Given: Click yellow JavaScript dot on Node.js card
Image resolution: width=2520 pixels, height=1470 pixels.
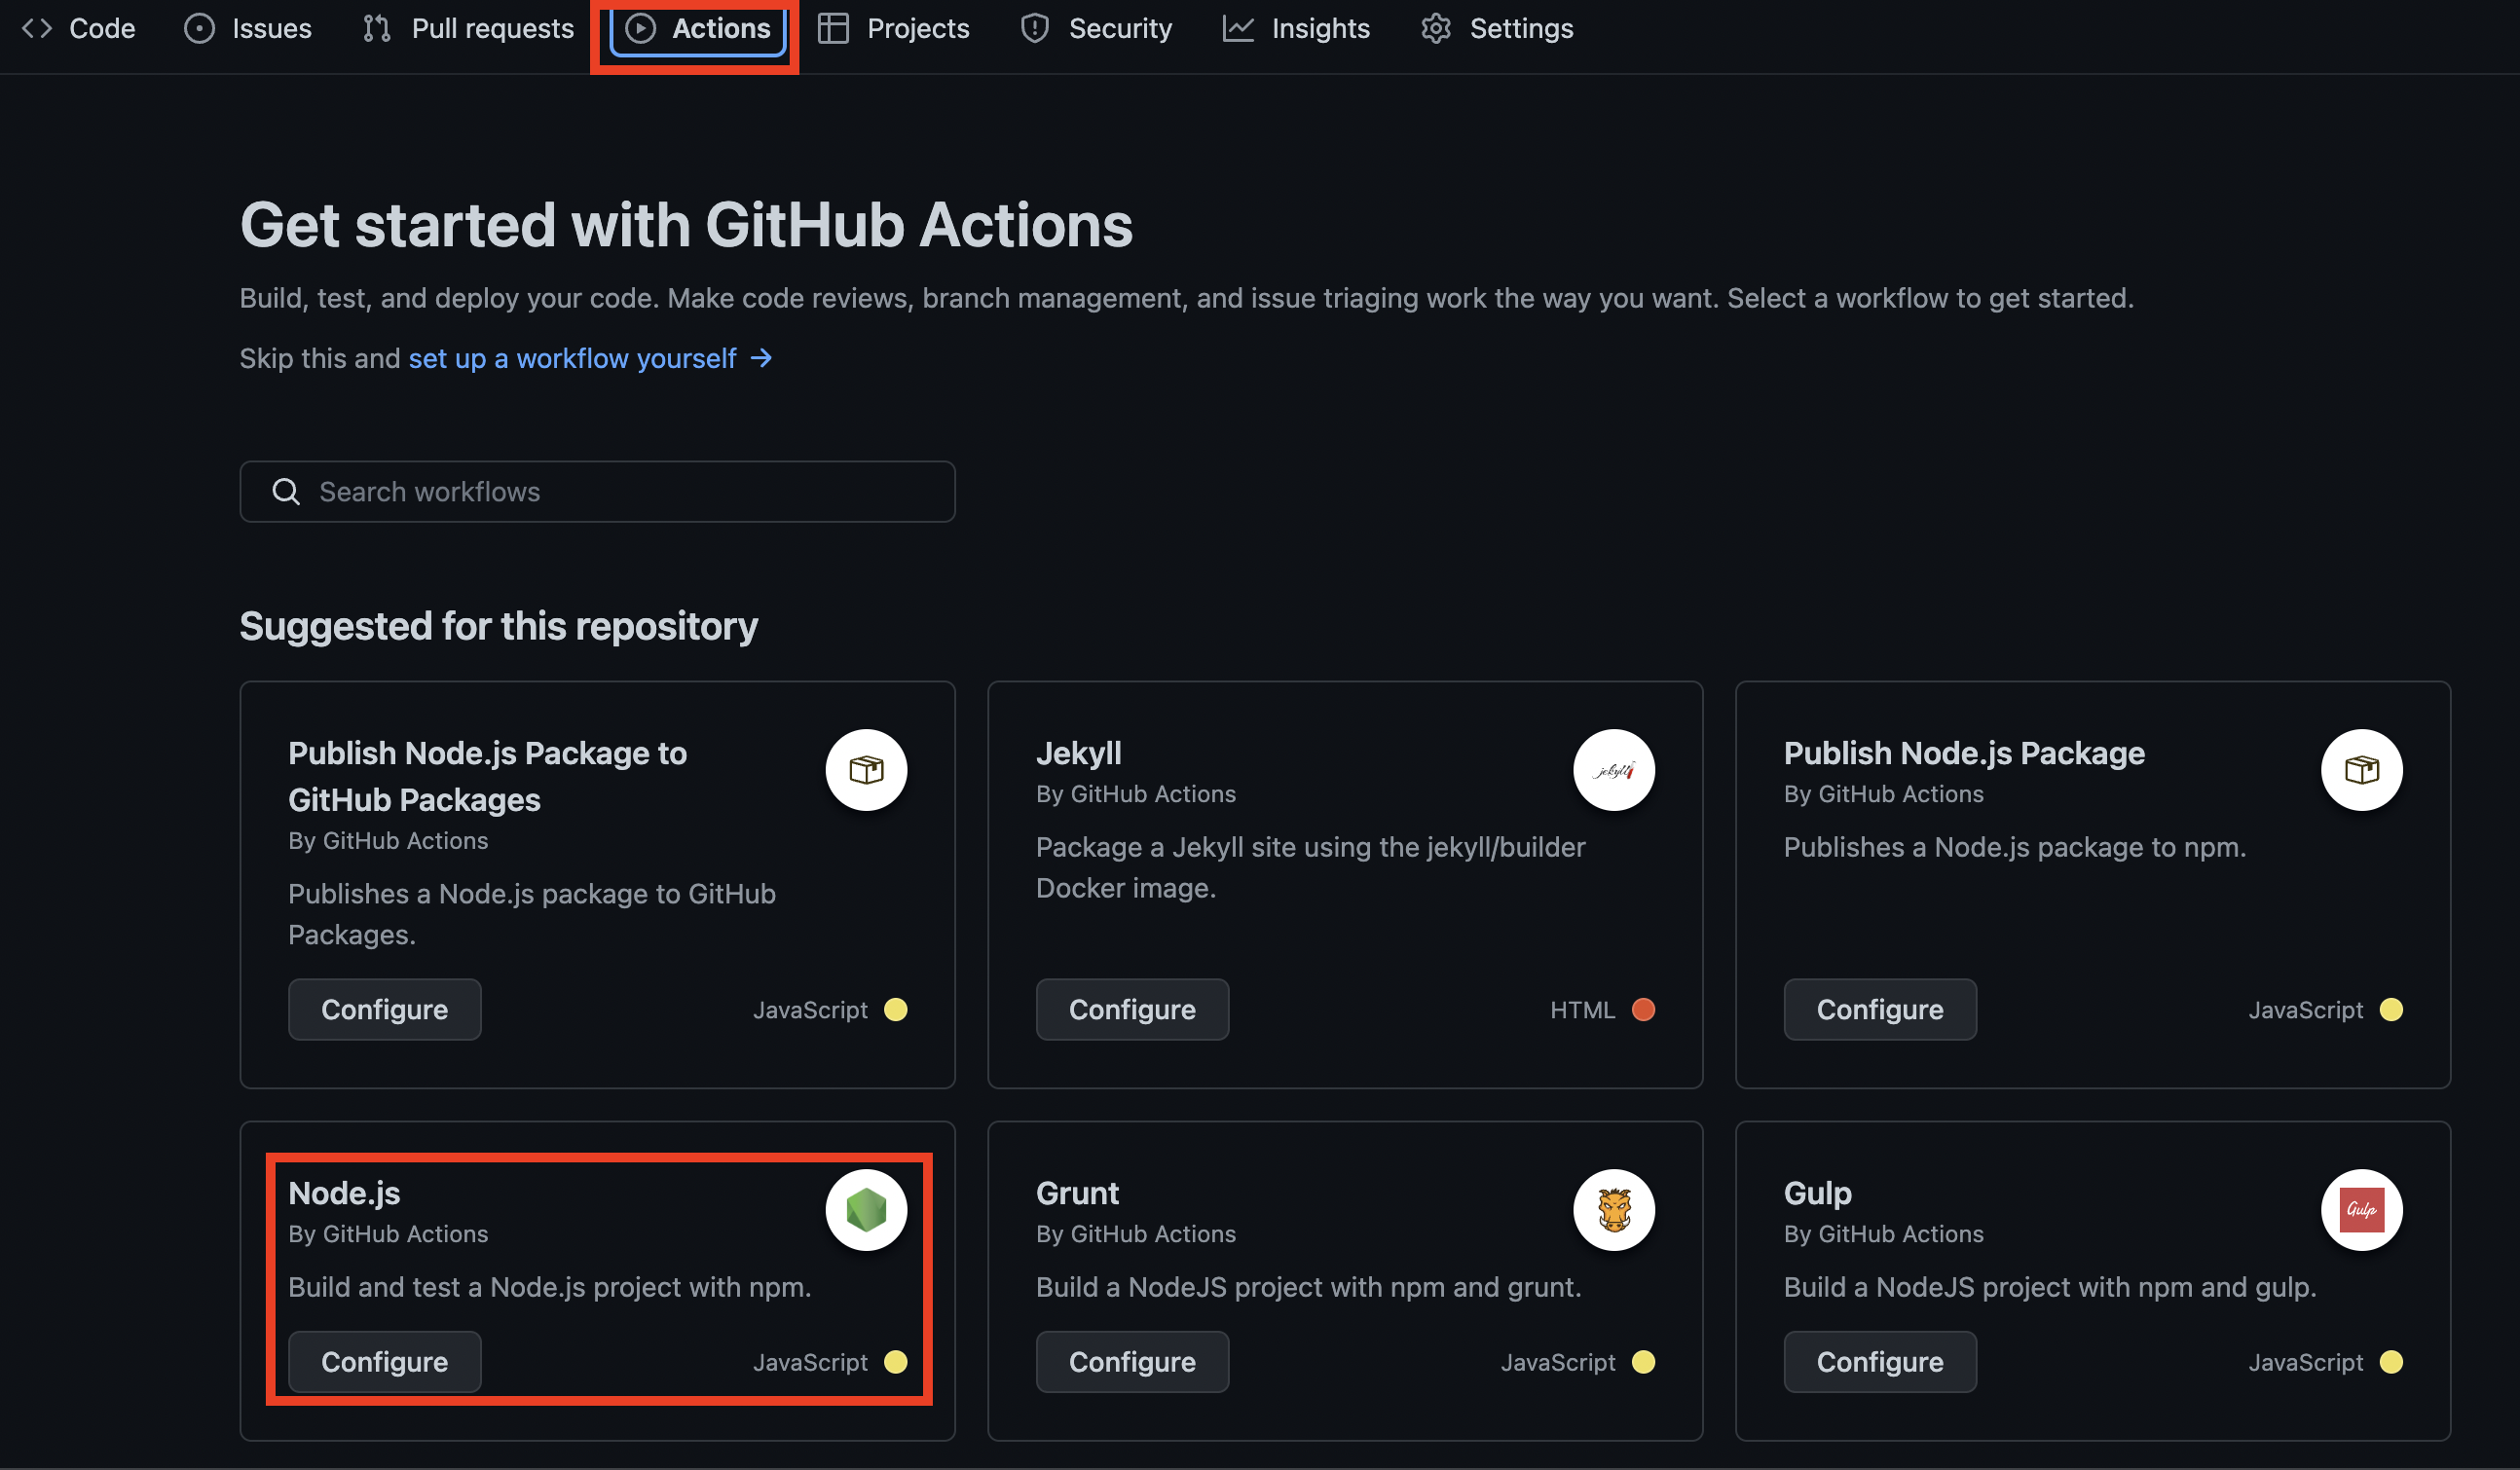Looking at the screenshot, I should tap(895, 1361).
